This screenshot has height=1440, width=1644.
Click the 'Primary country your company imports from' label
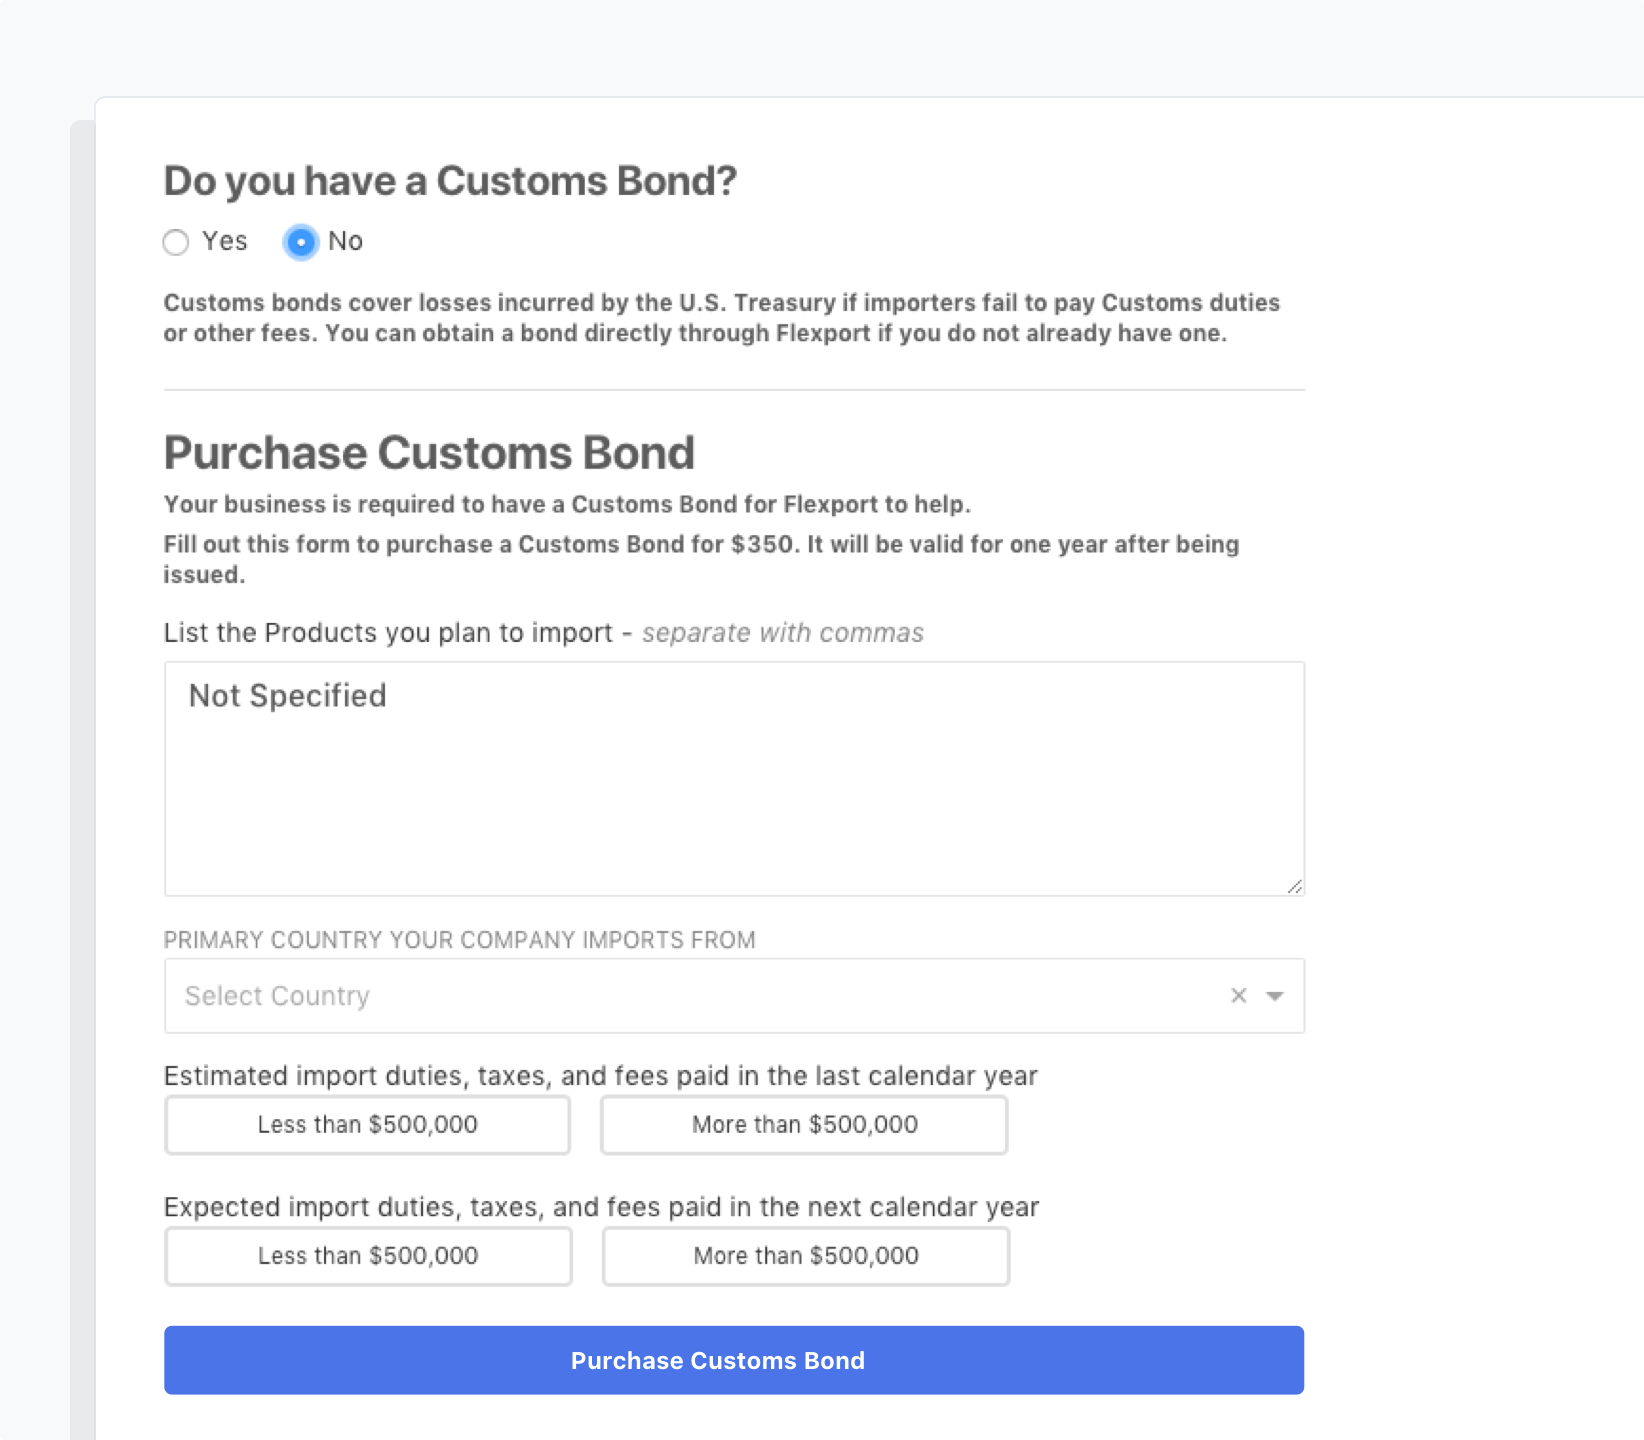pyautogui.click(x=460, y=940)
